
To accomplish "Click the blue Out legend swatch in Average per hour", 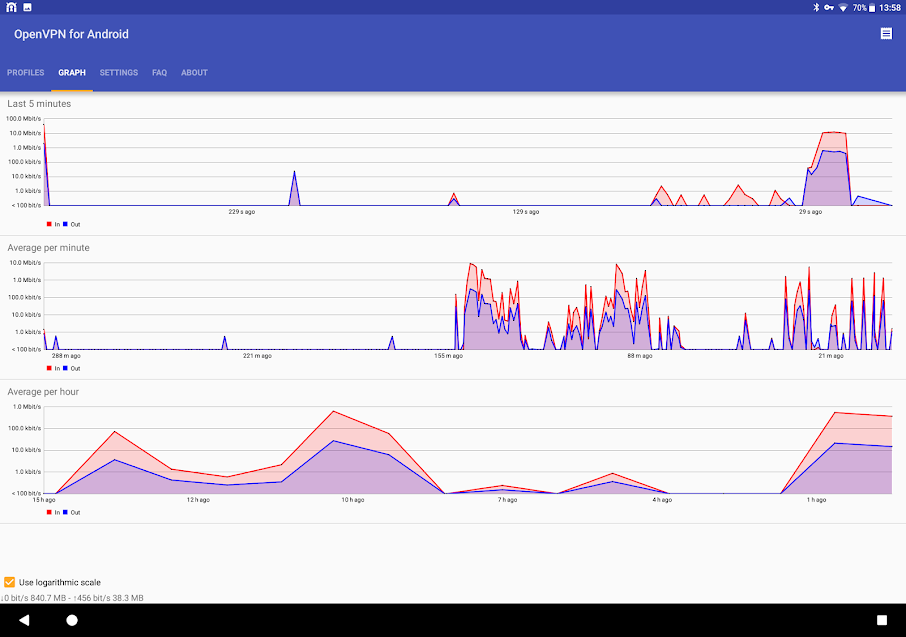I will click(x=65, y=512).
